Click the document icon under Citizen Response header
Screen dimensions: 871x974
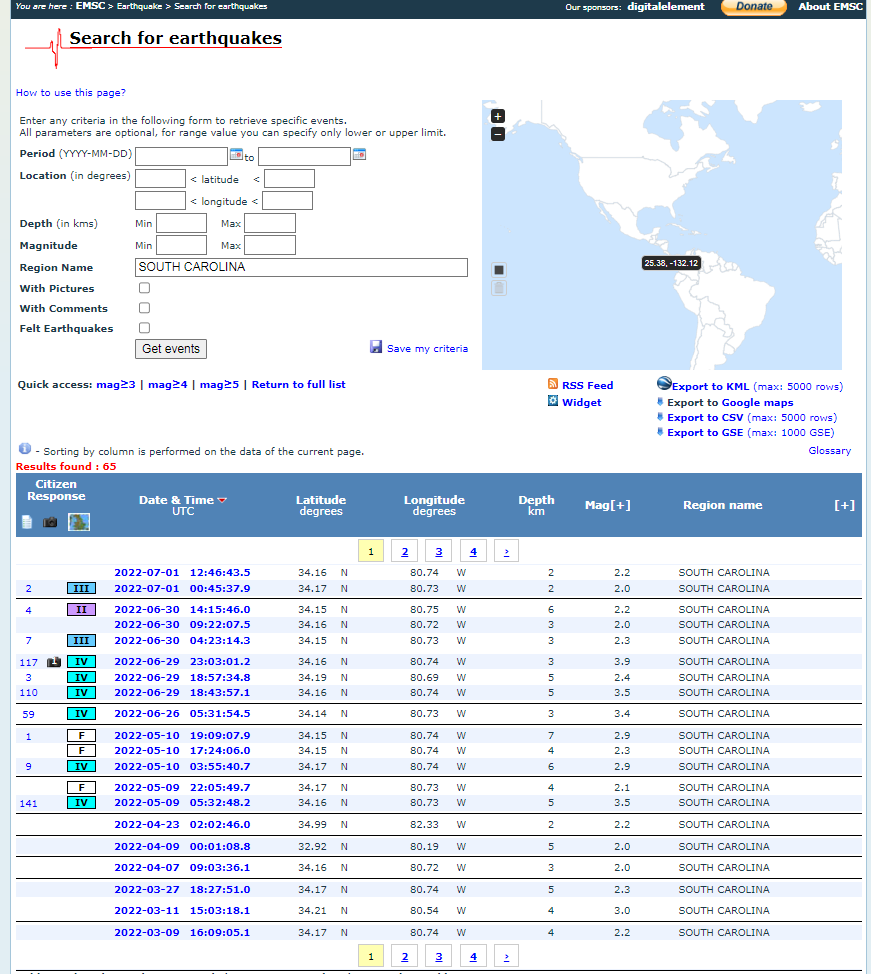click(x=27, y=522)
